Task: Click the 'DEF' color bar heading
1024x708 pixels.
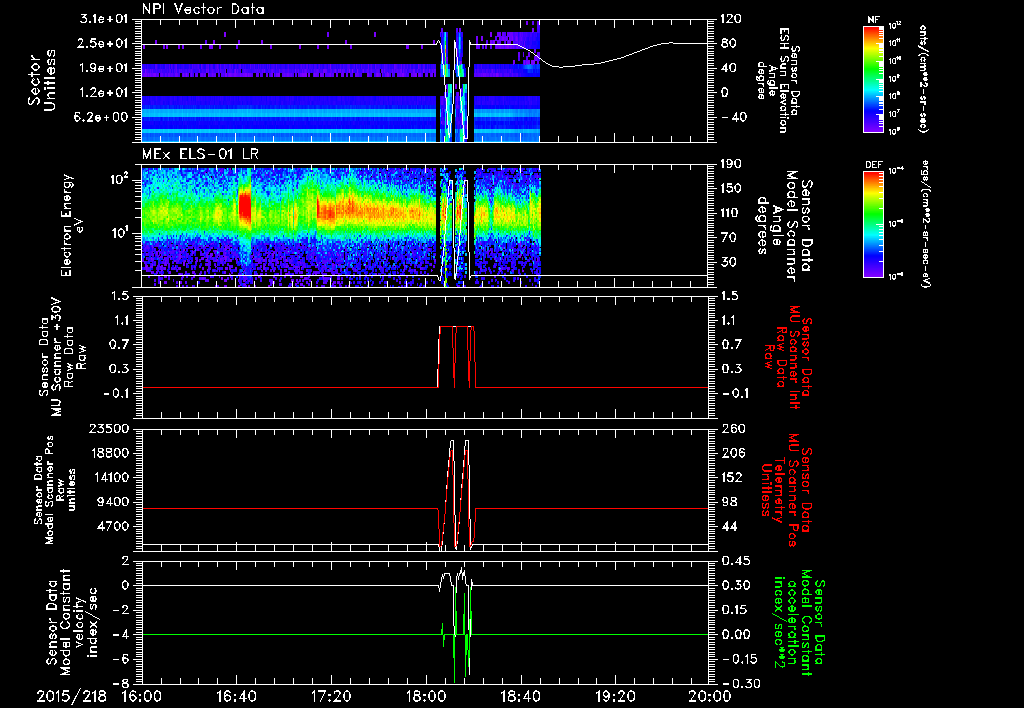Action: tap(874, 165)
